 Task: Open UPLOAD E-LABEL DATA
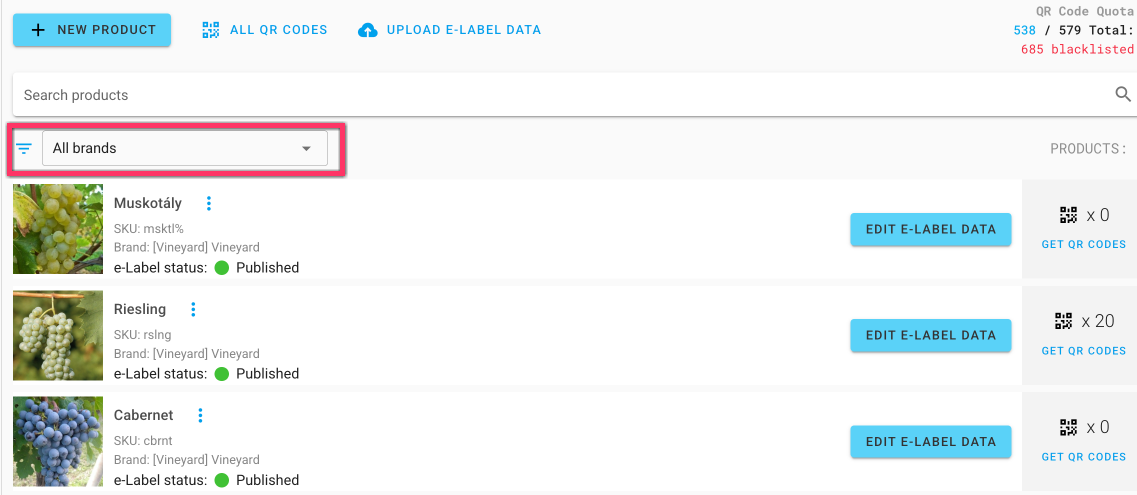click(450, 30)
